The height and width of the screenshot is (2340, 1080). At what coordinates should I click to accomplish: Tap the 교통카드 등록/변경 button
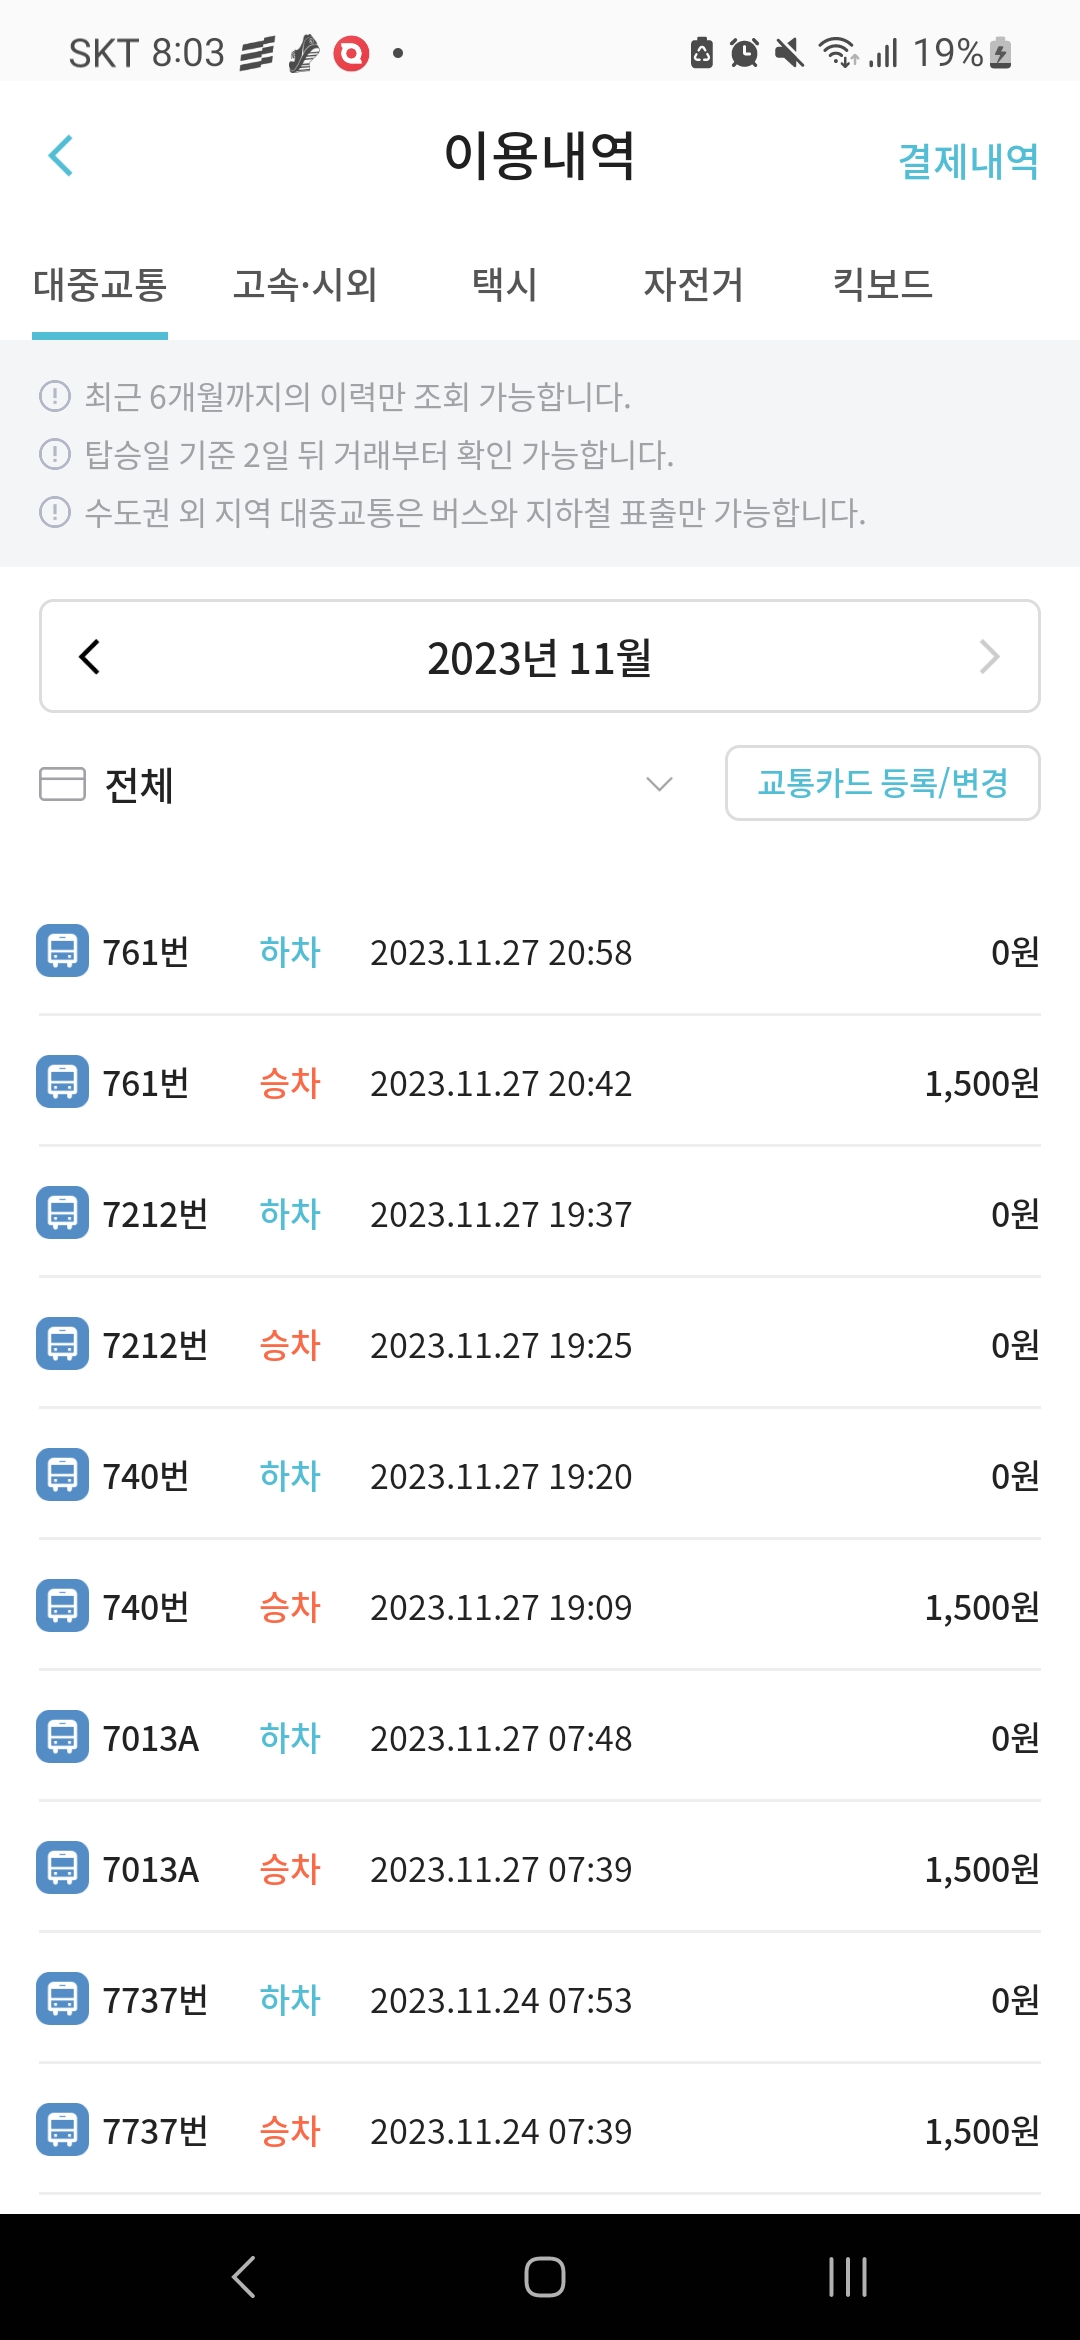882,783
